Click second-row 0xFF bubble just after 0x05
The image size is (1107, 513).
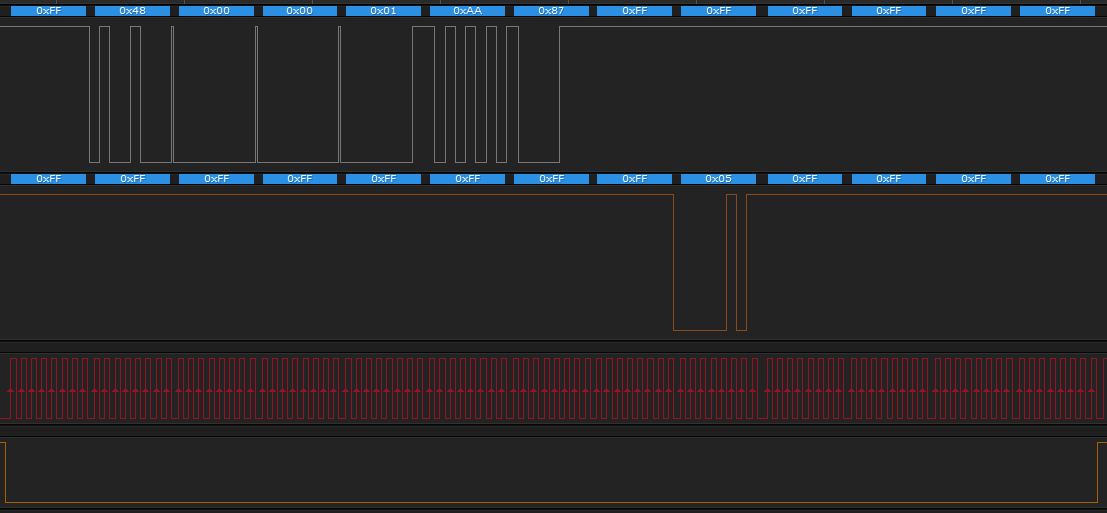pyautogui.click(x=805, y=179)
